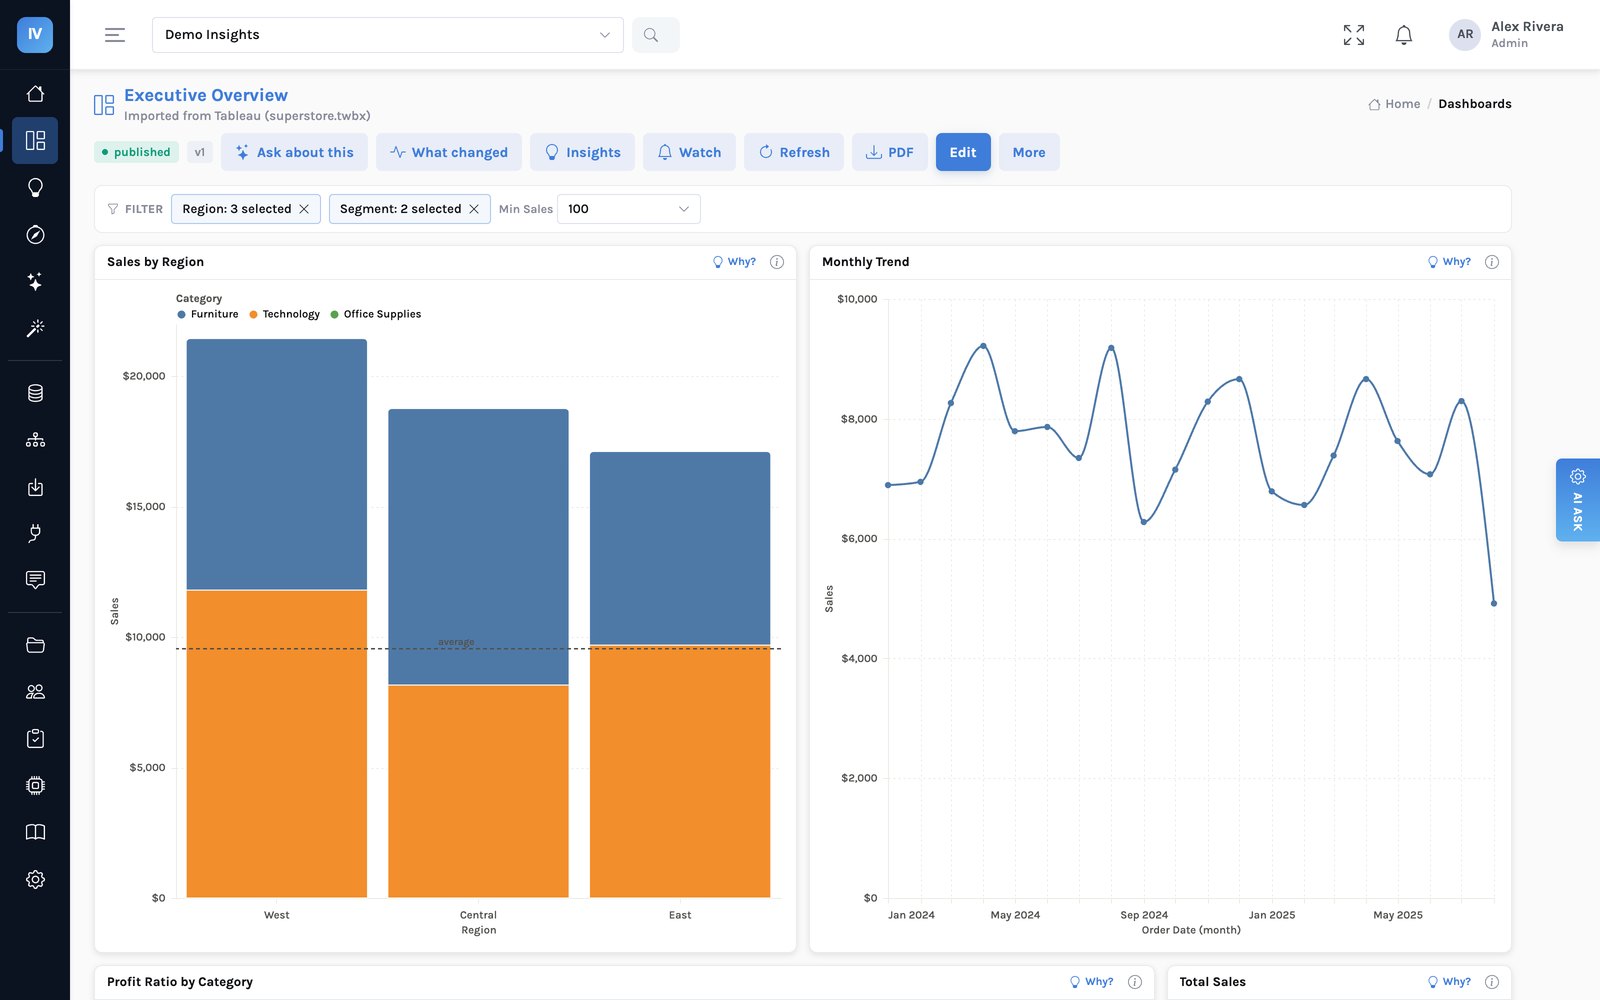The width and height of the screenshot is (1600, 1000).
Task: Toggle the Technology category in the legend
Action: [x=285, y=314]
